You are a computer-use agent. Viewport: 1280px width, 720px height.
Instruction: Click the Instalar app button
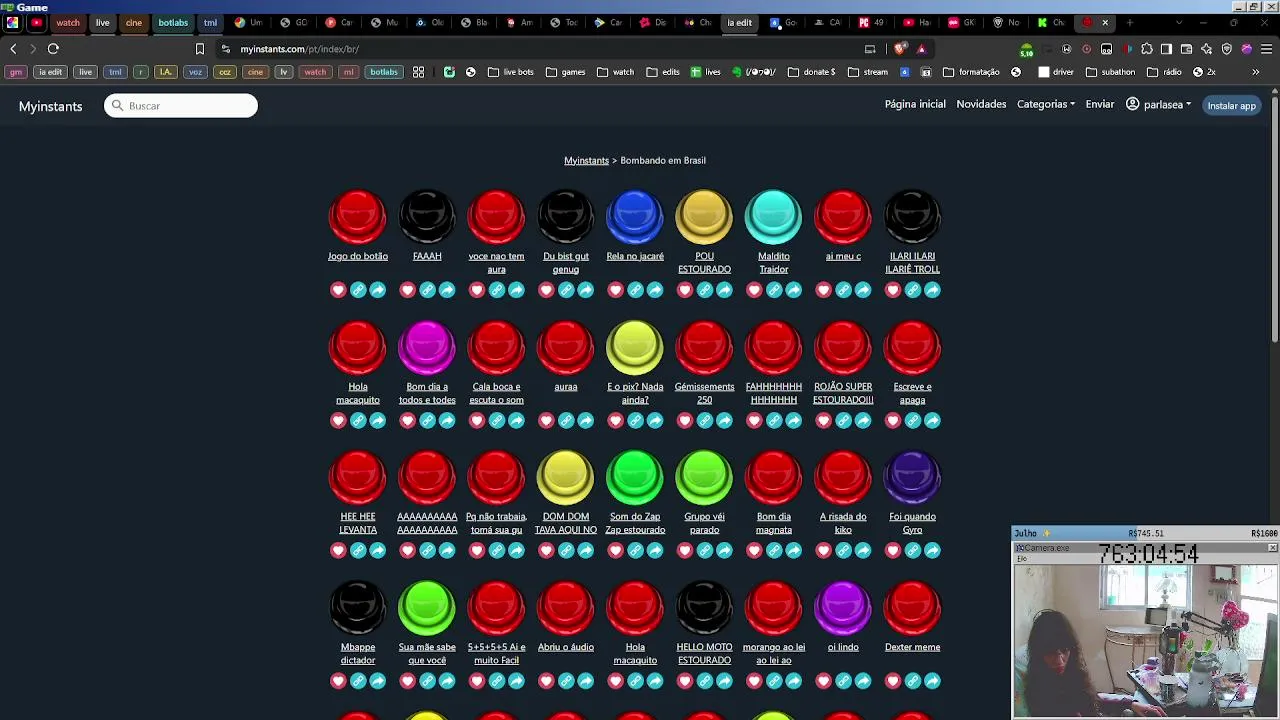coord(1231,105)
